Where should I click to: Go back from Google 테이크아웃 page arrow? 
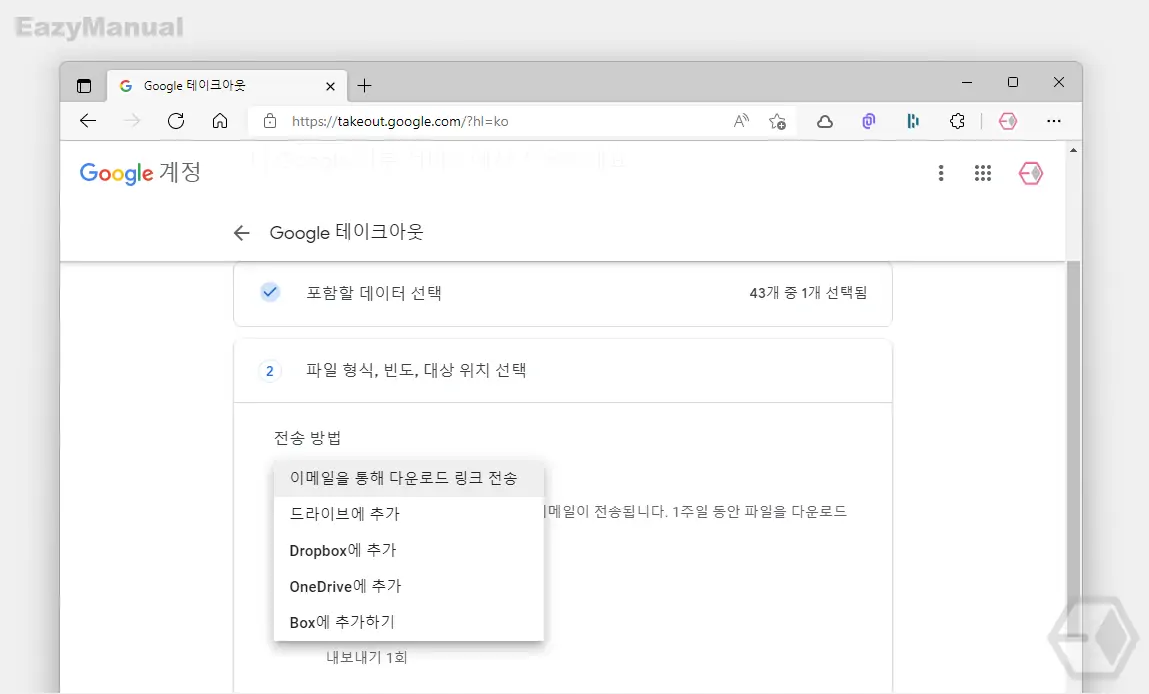point(241,233)
